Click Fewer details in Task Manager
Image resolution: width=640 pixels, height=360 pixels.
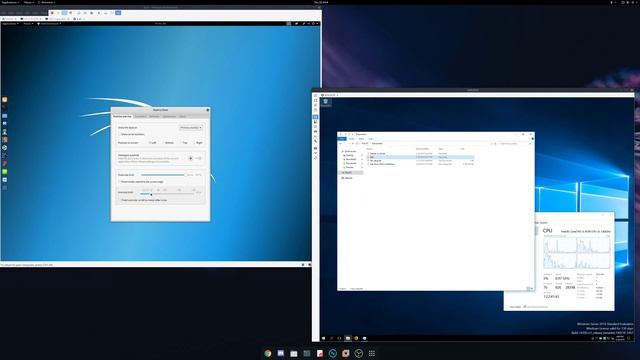[x=515, y=307]
